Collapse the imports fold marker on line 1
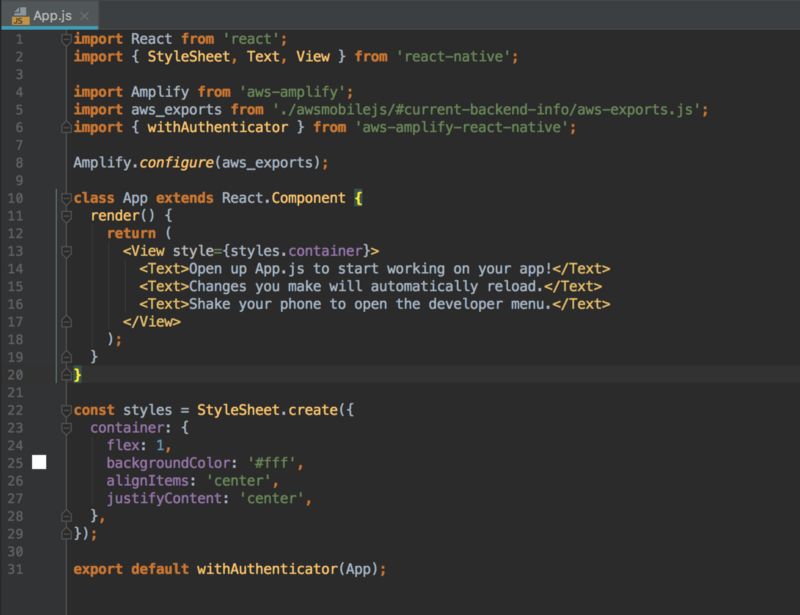The height and width of the screenshot is (615, 800). coord(66,39)
